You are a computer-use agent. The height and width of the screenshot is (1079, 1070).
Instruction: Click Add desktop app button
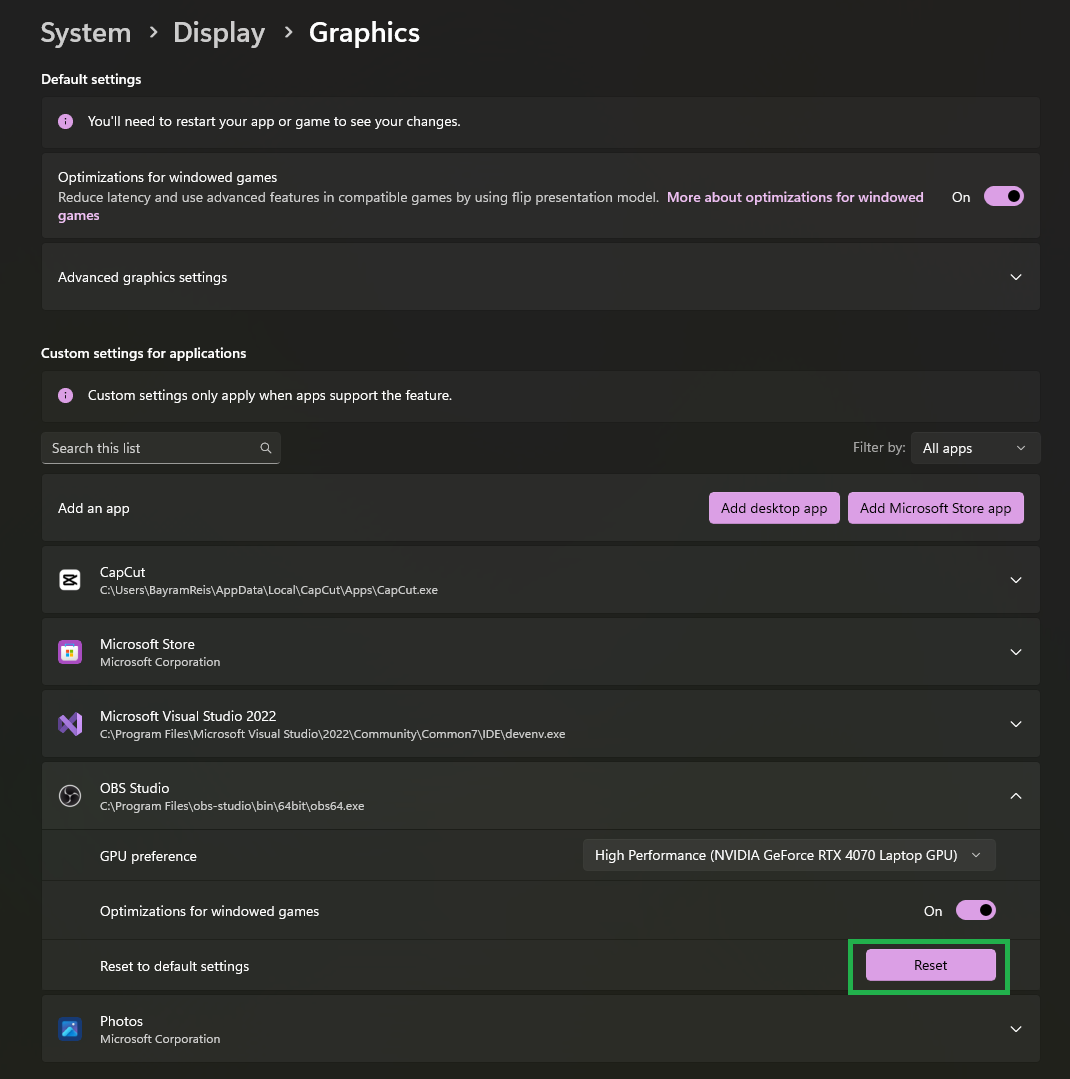click(774, 508)
